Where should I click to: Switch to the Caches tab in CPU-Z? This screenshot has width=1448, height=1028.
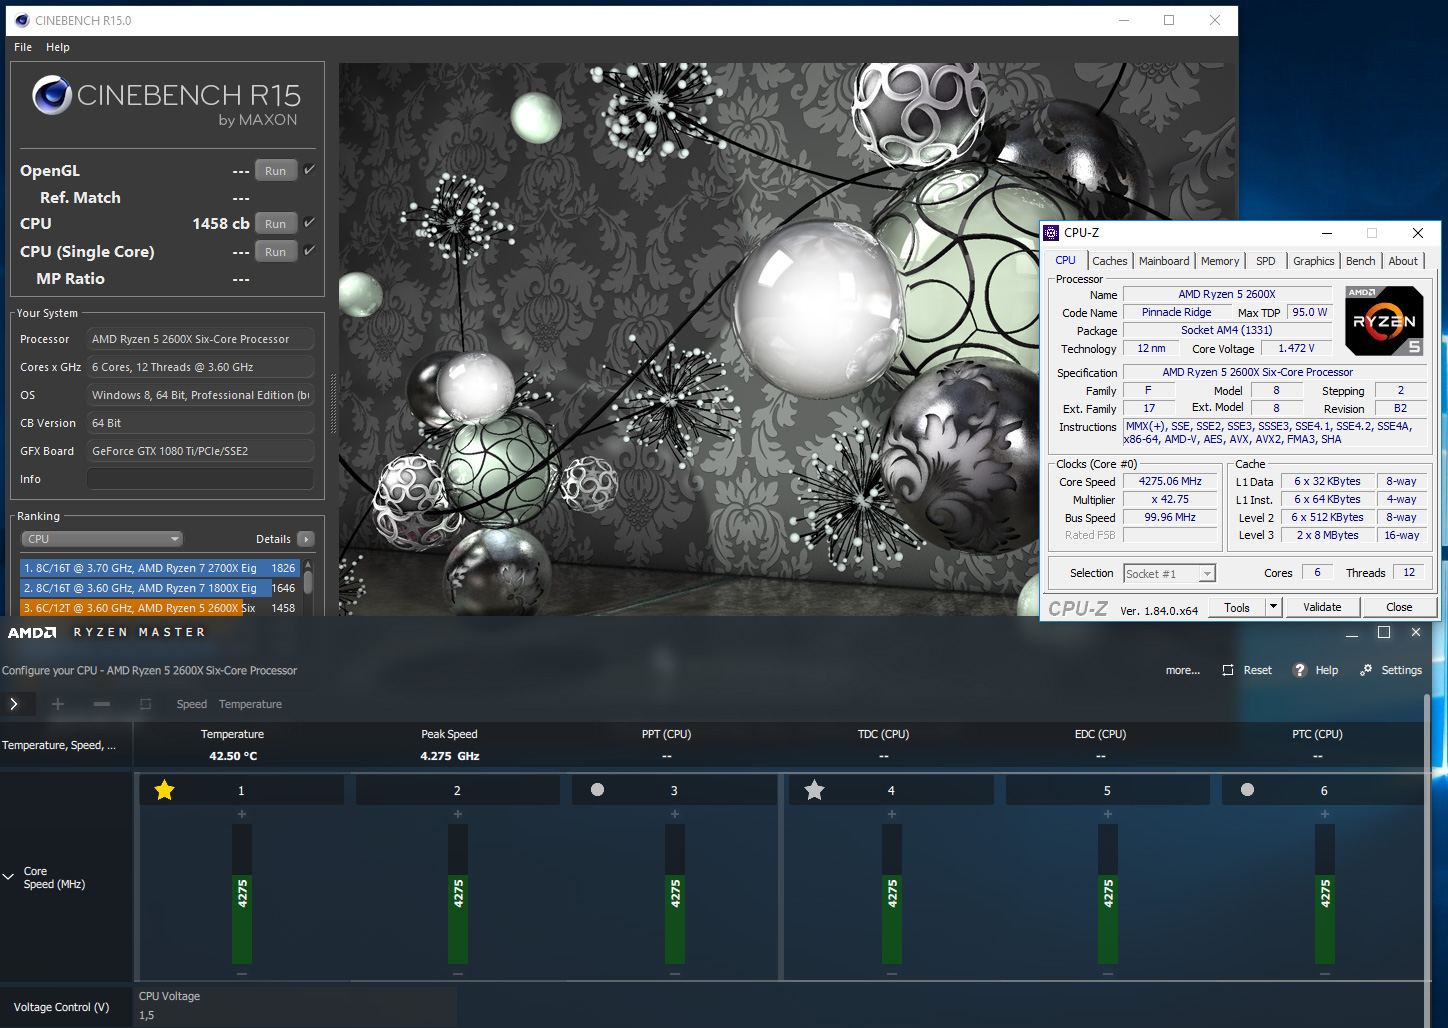click(x=1109, y=261)
